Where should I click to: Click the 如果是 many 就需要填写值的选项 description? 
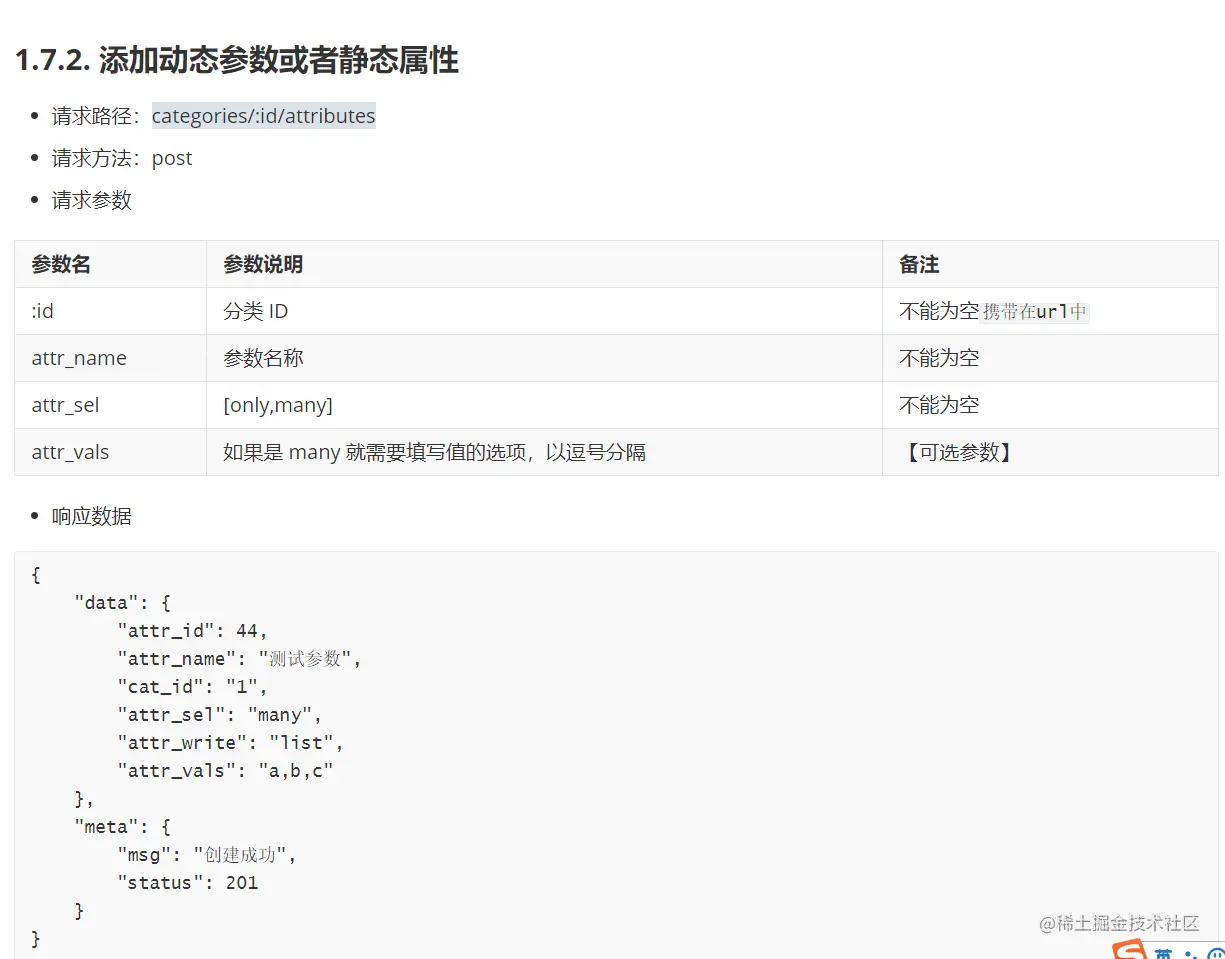(544, 452)
